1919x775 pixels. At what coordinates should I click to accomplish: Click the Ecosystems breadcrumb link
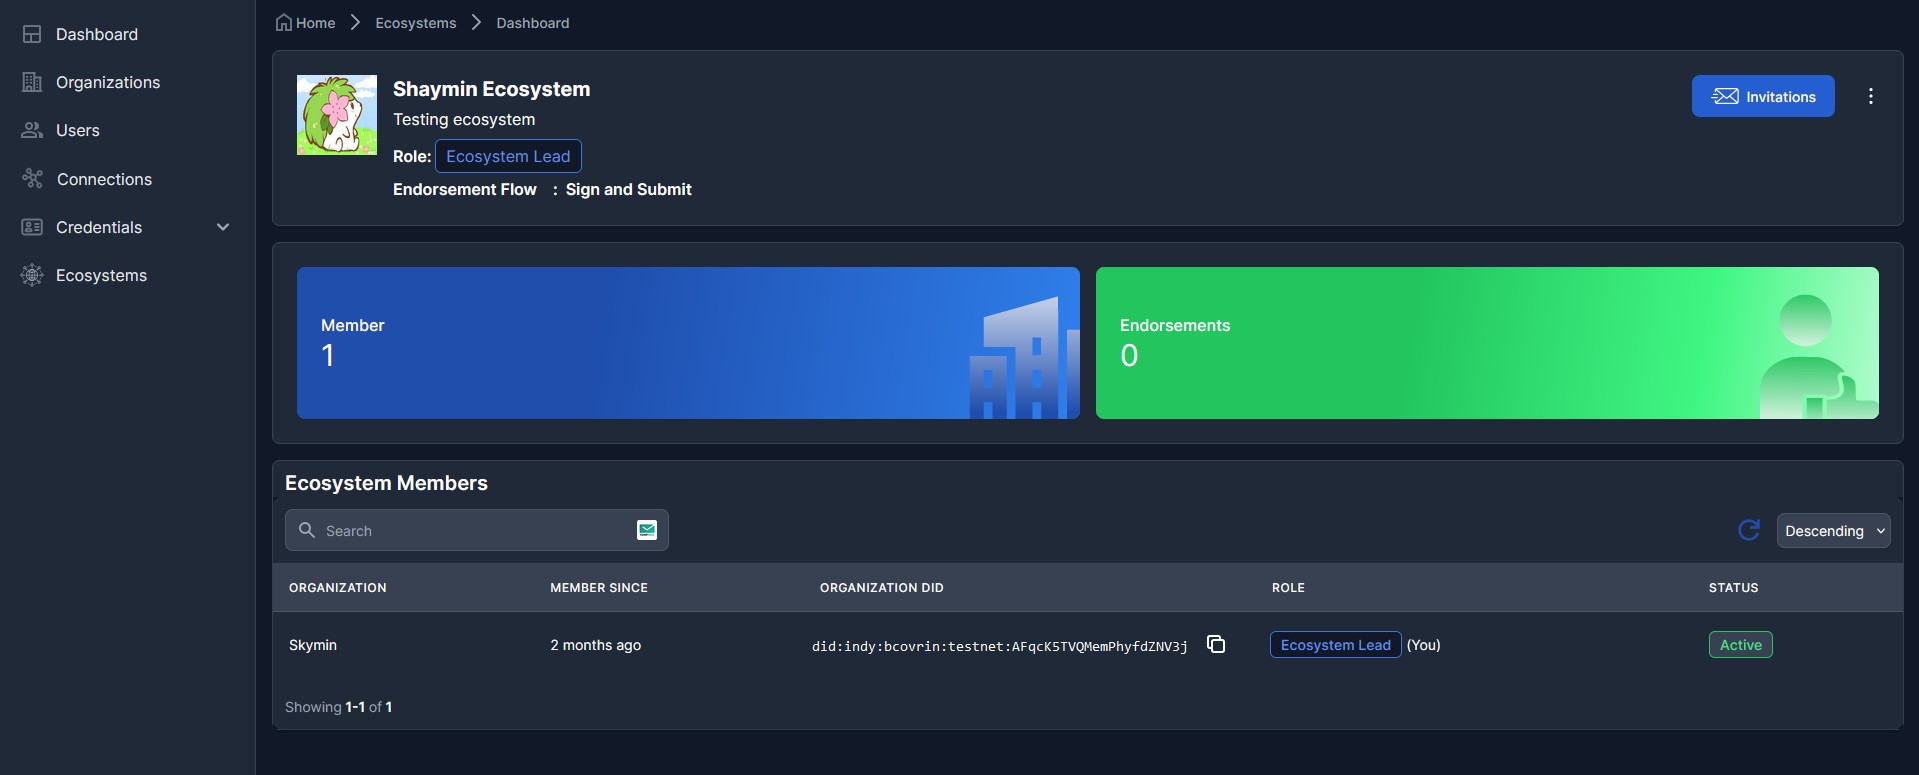coord(416,23)
